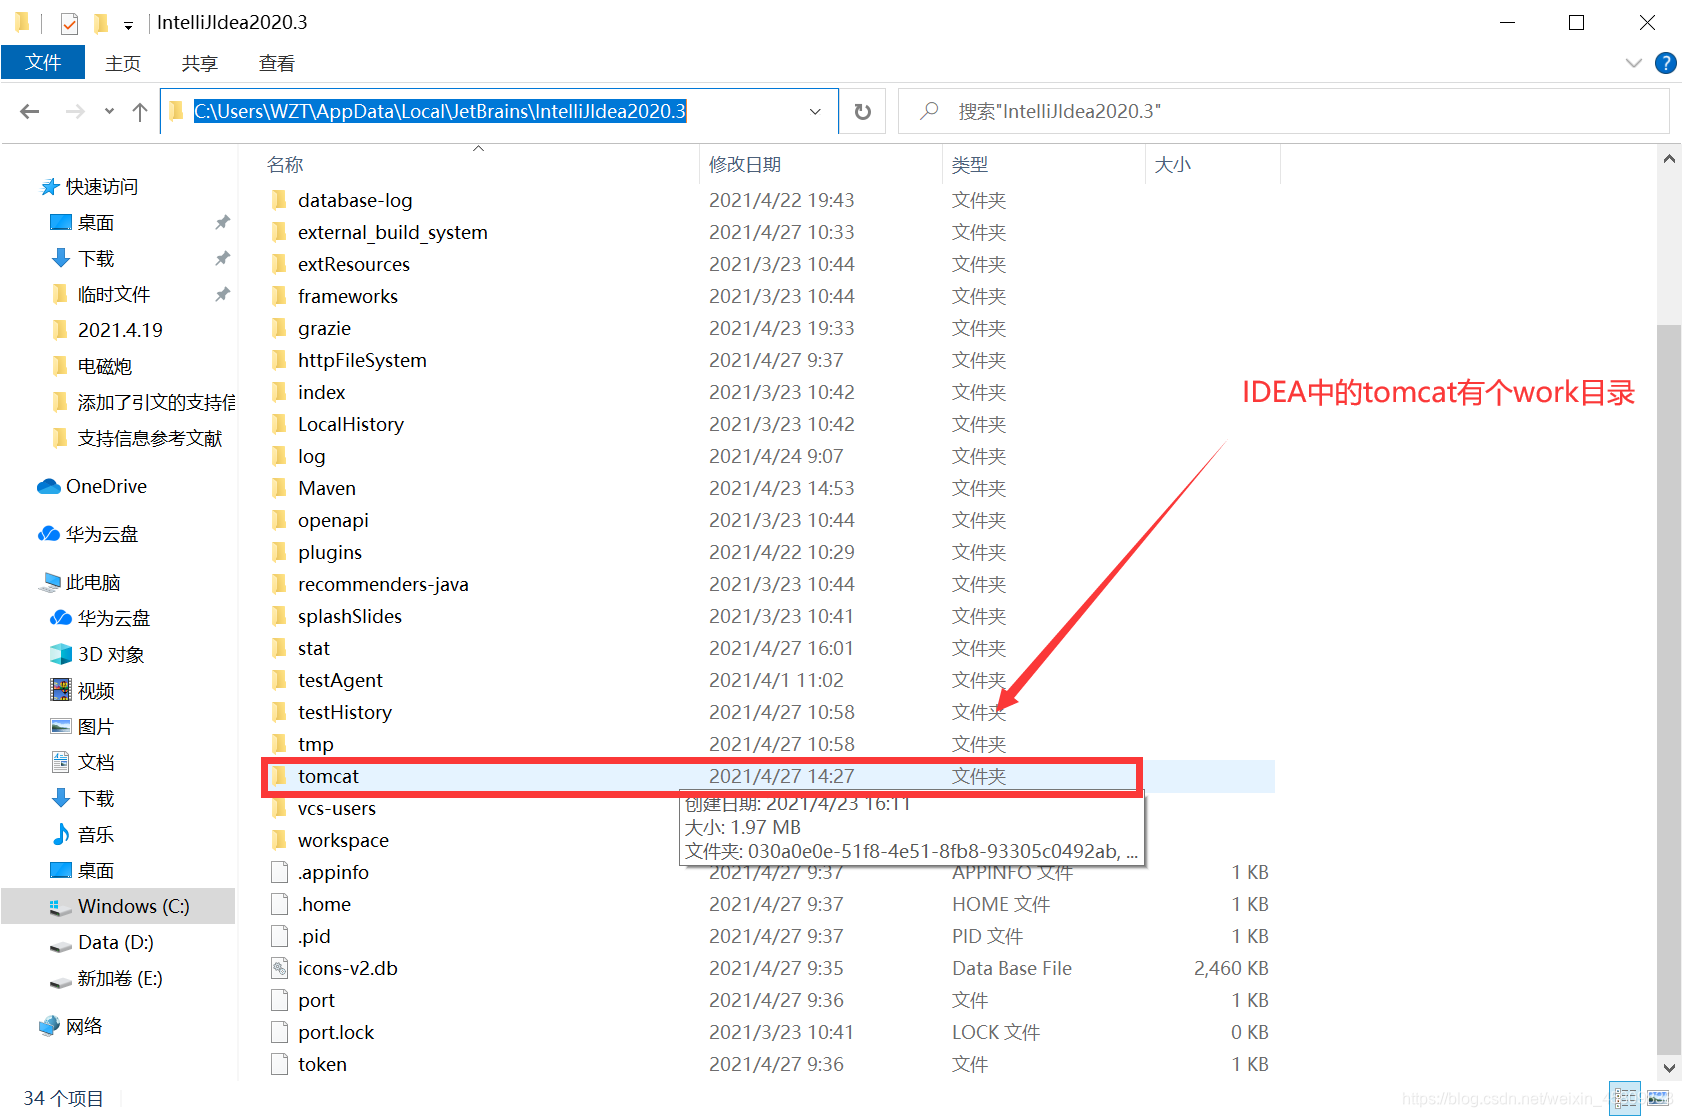
Task: Click the vertical scrollbar down arrow
Action: (x=1669, y=1068)
